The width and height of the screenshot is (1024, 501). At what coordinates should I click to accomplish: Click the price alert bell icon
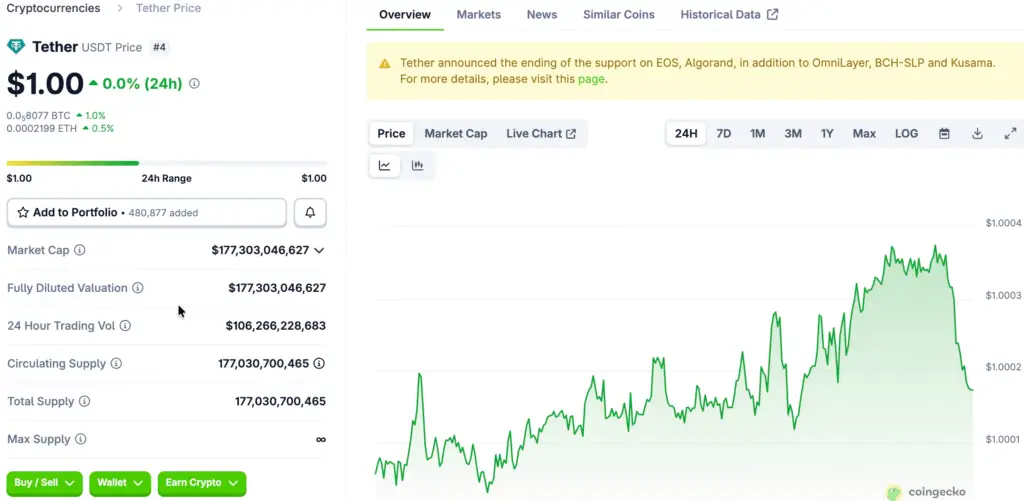tap(310, 213)
